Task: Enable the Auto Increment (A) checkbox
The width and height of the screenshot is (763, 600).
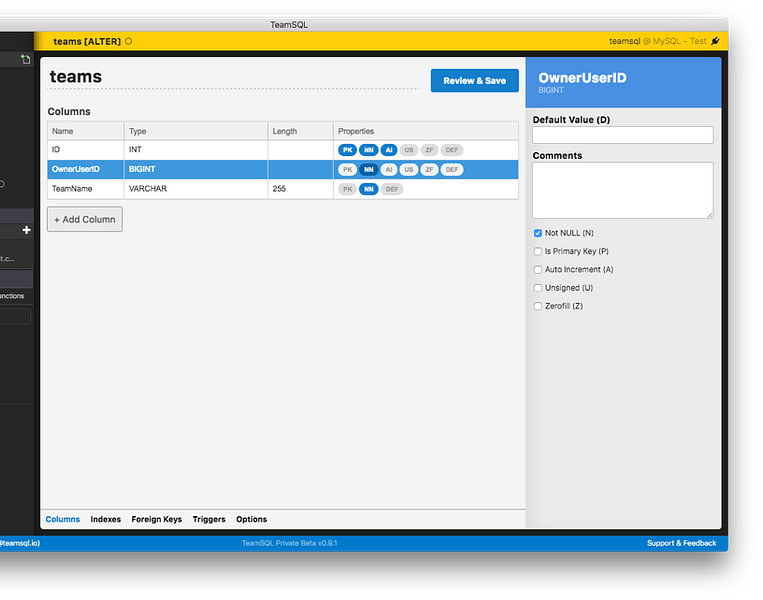Action: (538, 270)
